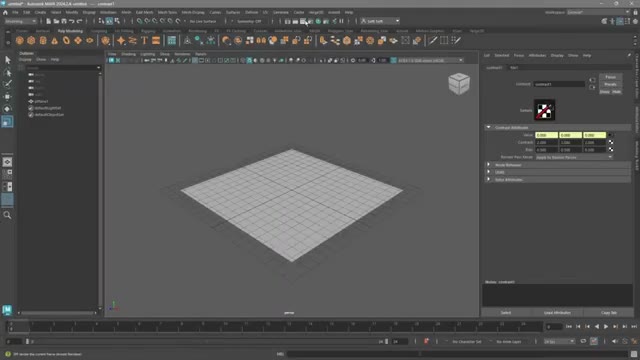Click Select button below Attribute Editor

[x=506, y=313]
